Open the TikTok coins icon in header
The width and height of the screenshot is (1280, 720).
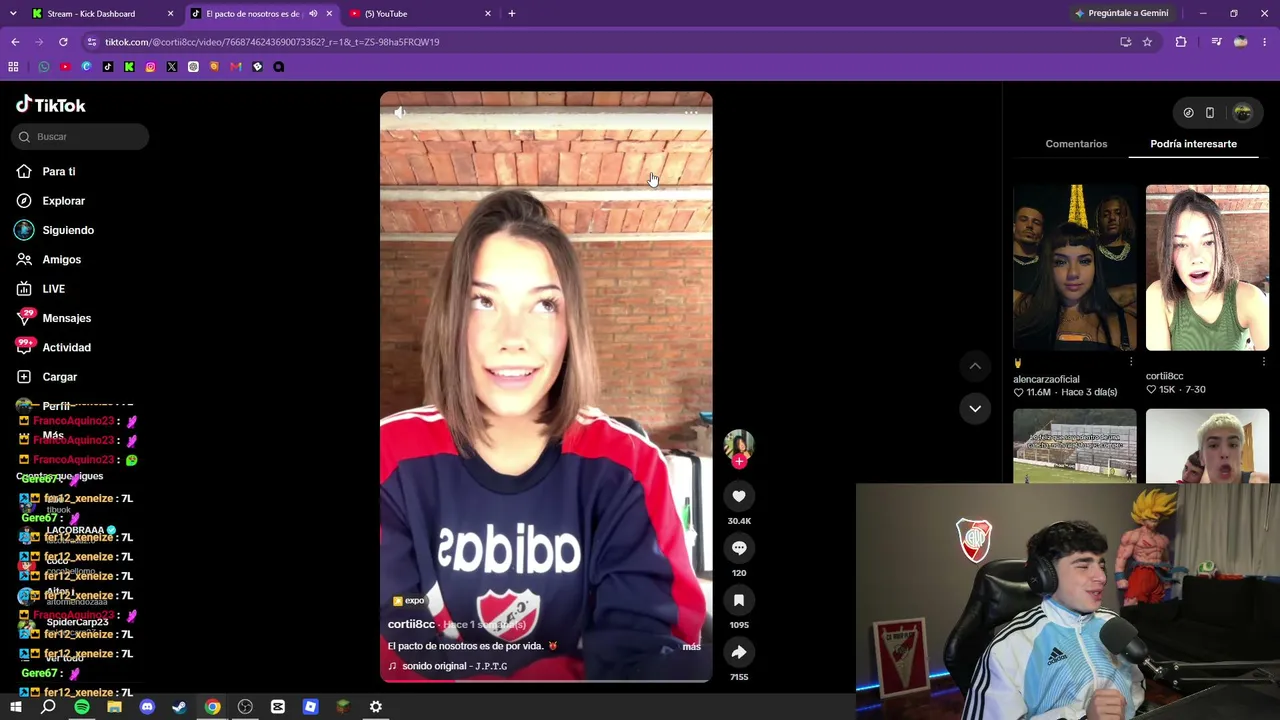click(1188, 113)
